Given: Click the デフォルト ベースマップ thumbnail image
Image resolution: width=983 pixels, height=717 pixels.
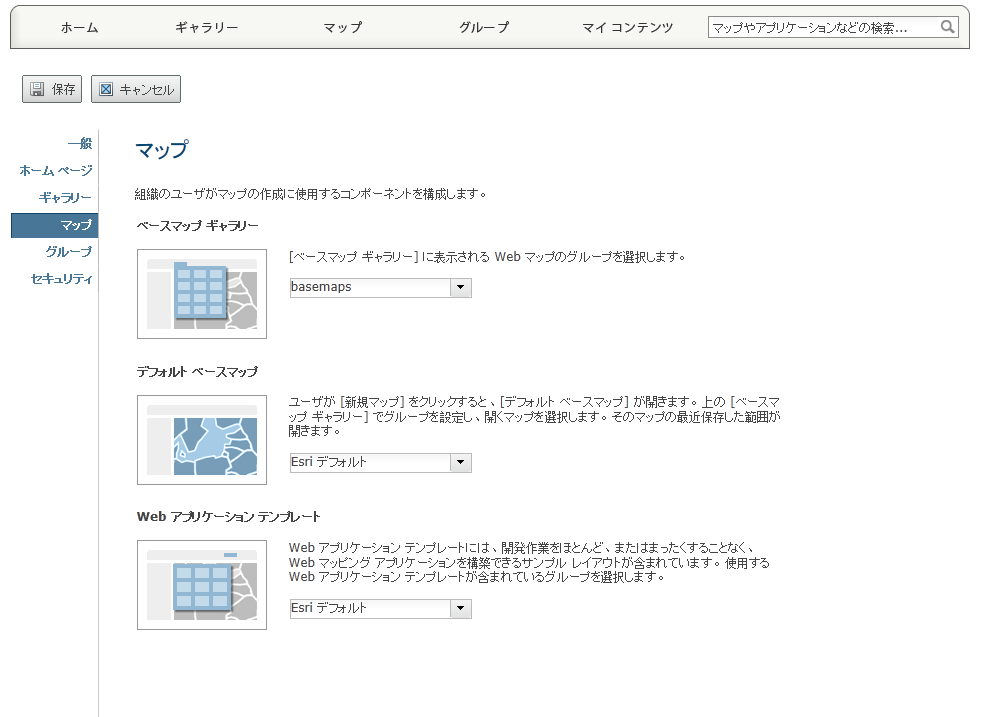Looking at the screenshot, I should tap(202, 440).
